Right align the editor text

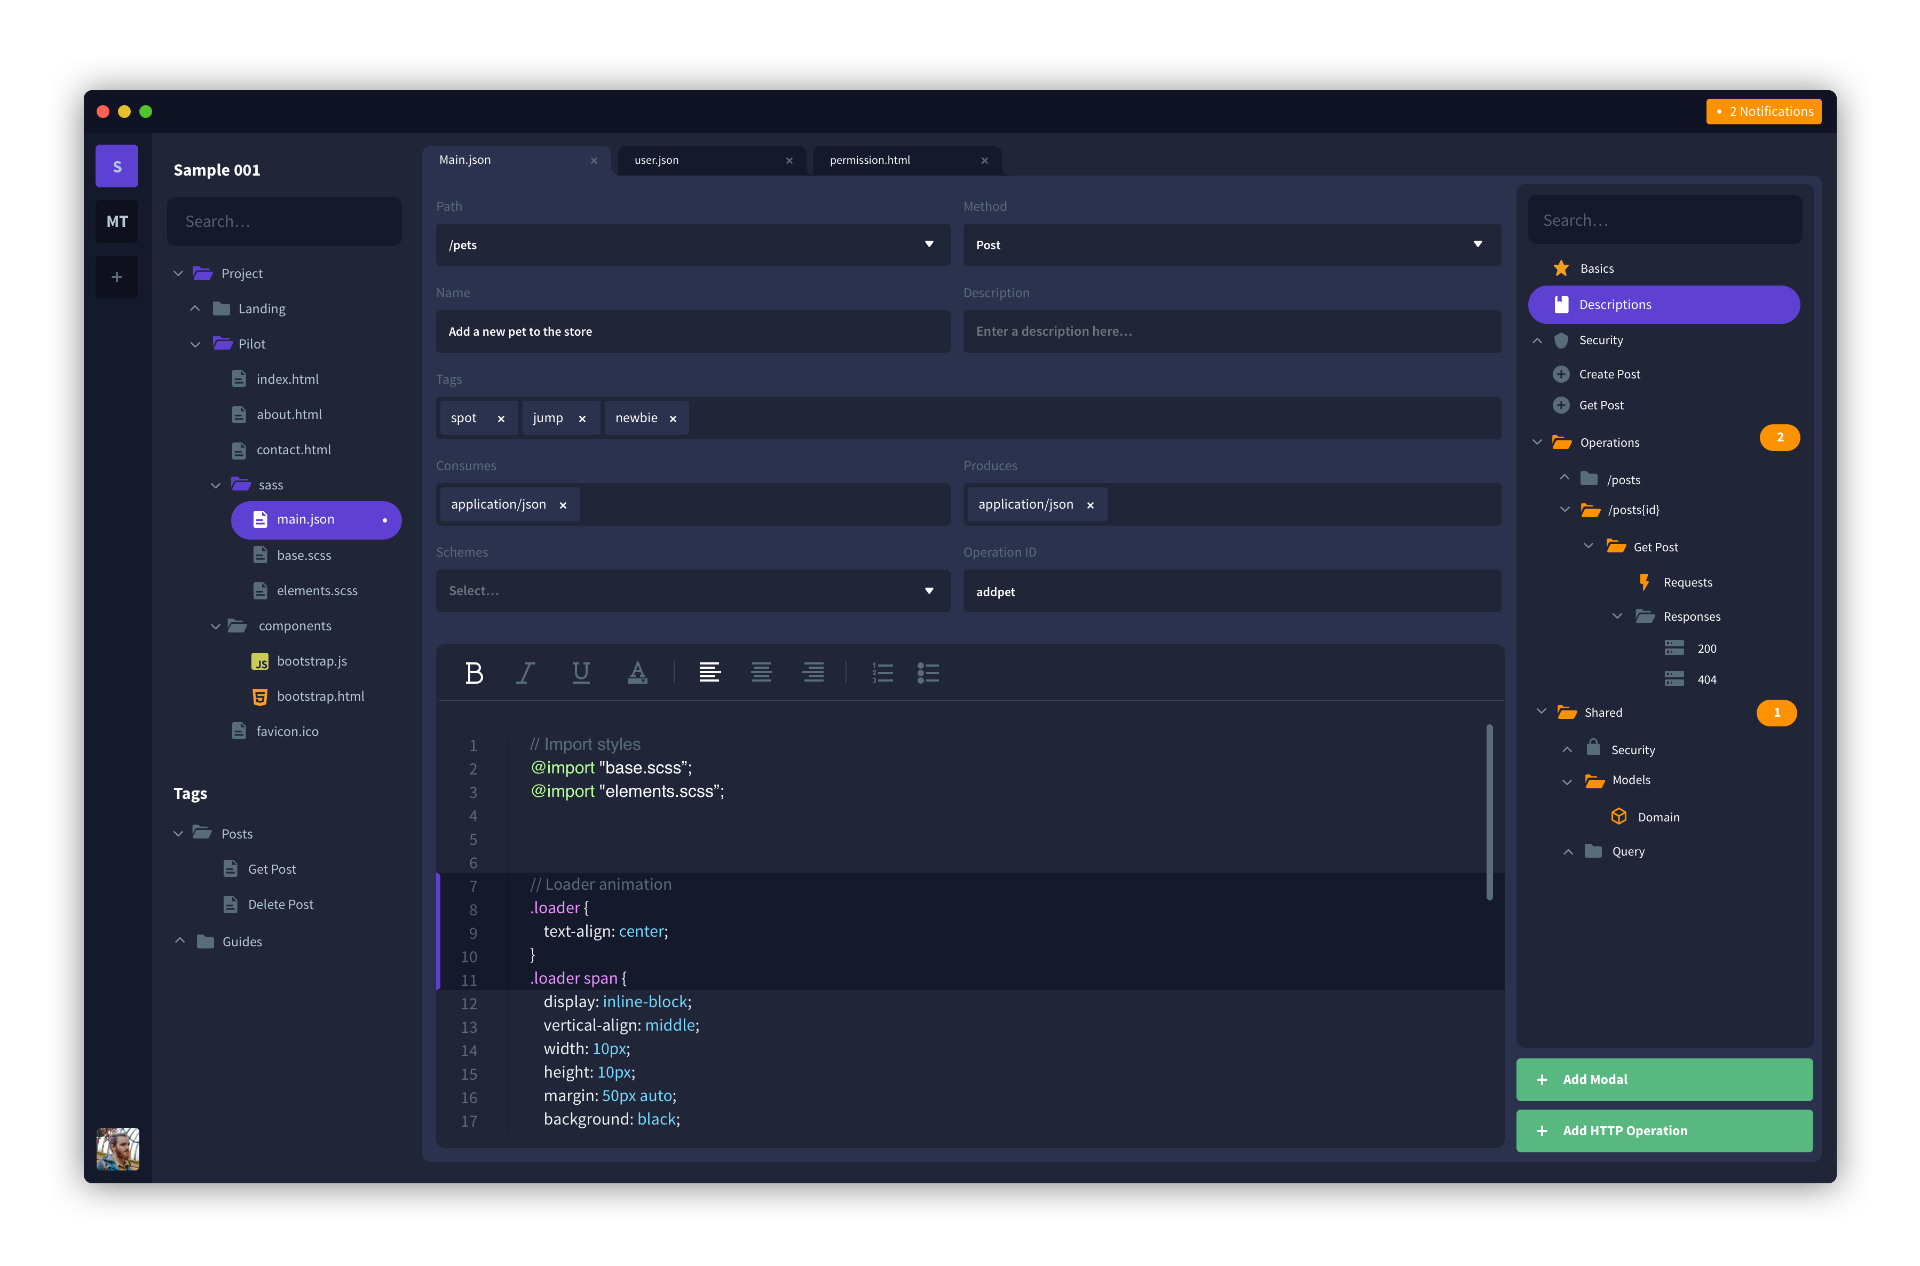pos(813,673)
